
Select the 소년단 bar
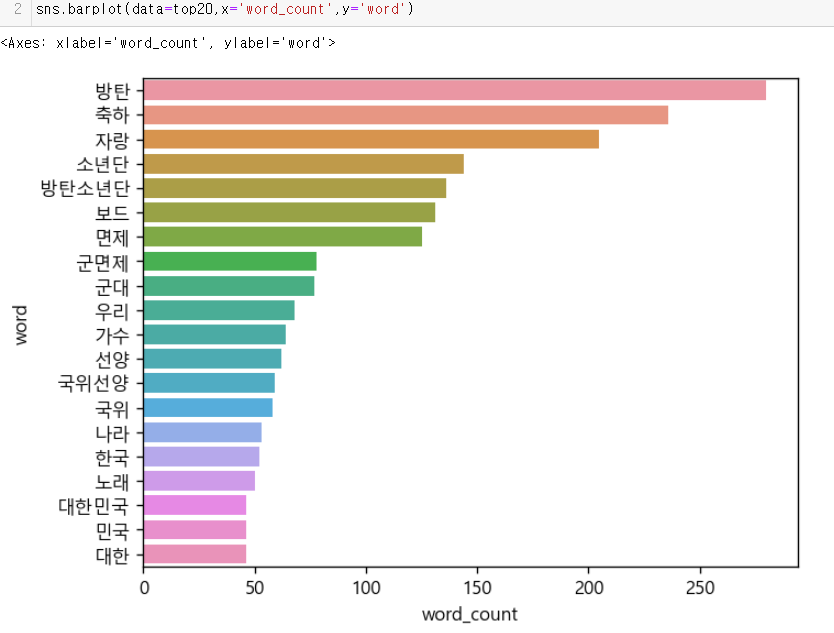click(304, 164)
